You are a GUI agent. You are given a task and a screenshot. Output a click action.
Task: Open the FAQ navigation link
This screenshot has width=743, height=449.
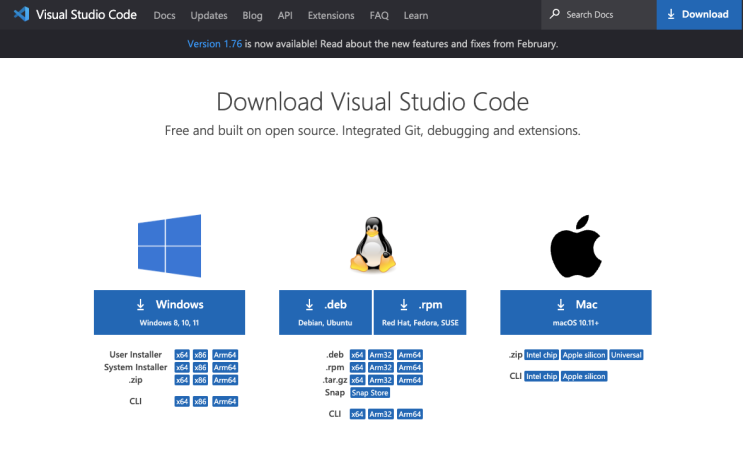click(x=379, y=15)
